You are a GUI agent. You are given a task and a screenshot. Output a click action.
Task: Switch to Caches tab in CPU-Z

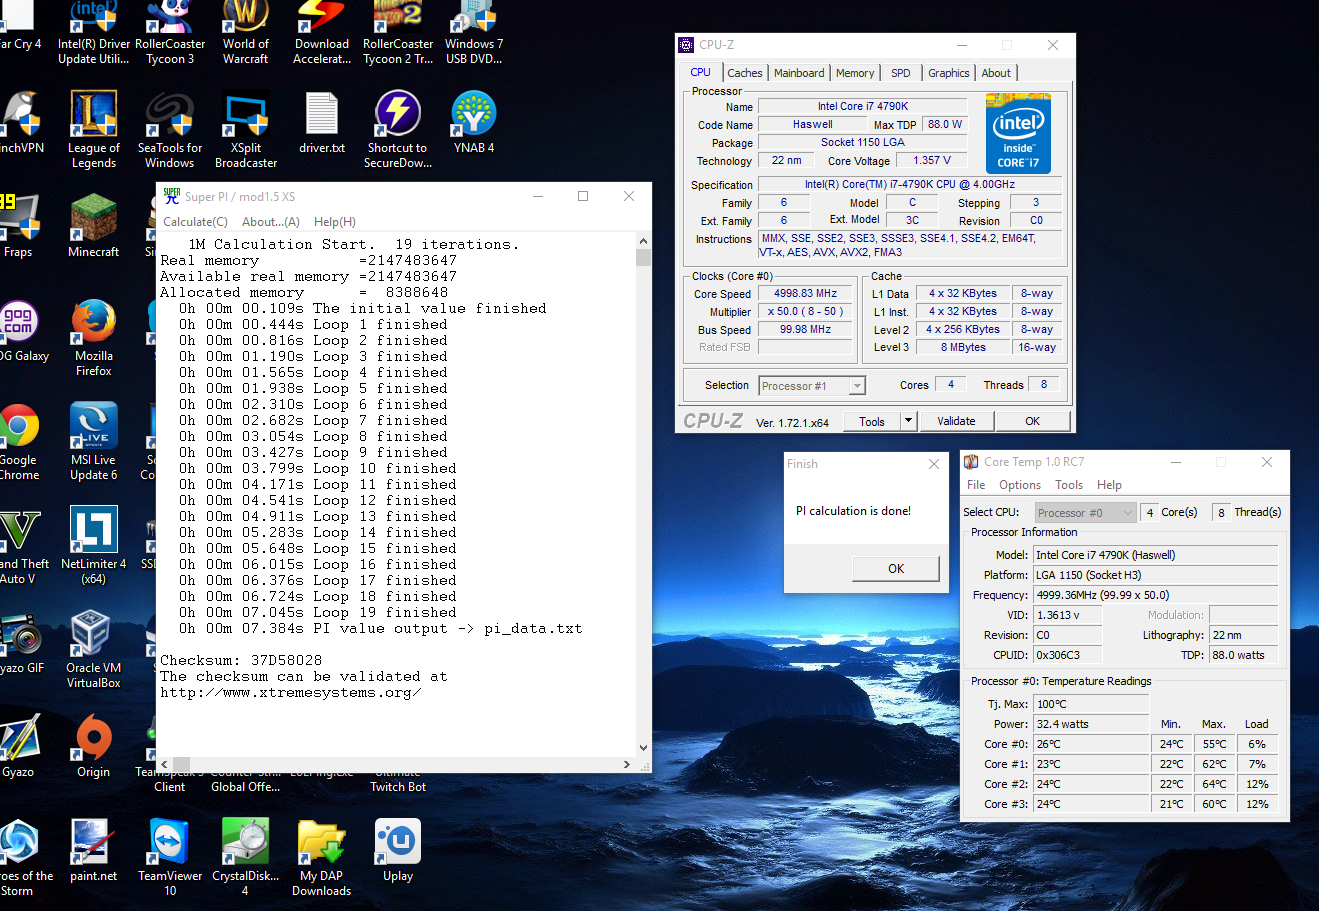[x=745, y=73]
